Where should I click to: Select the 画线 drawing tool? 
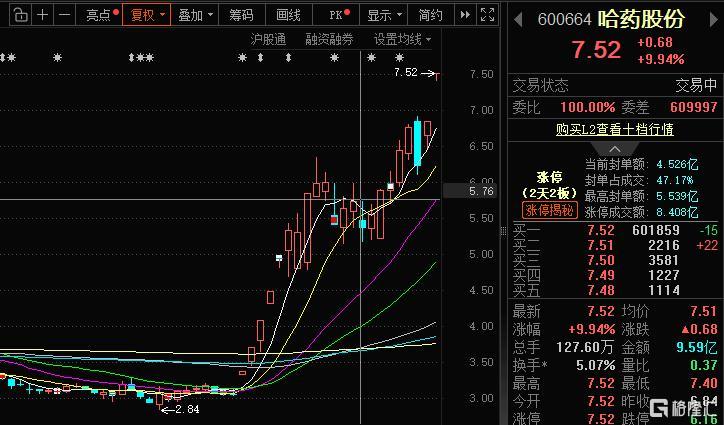(288, 15)
